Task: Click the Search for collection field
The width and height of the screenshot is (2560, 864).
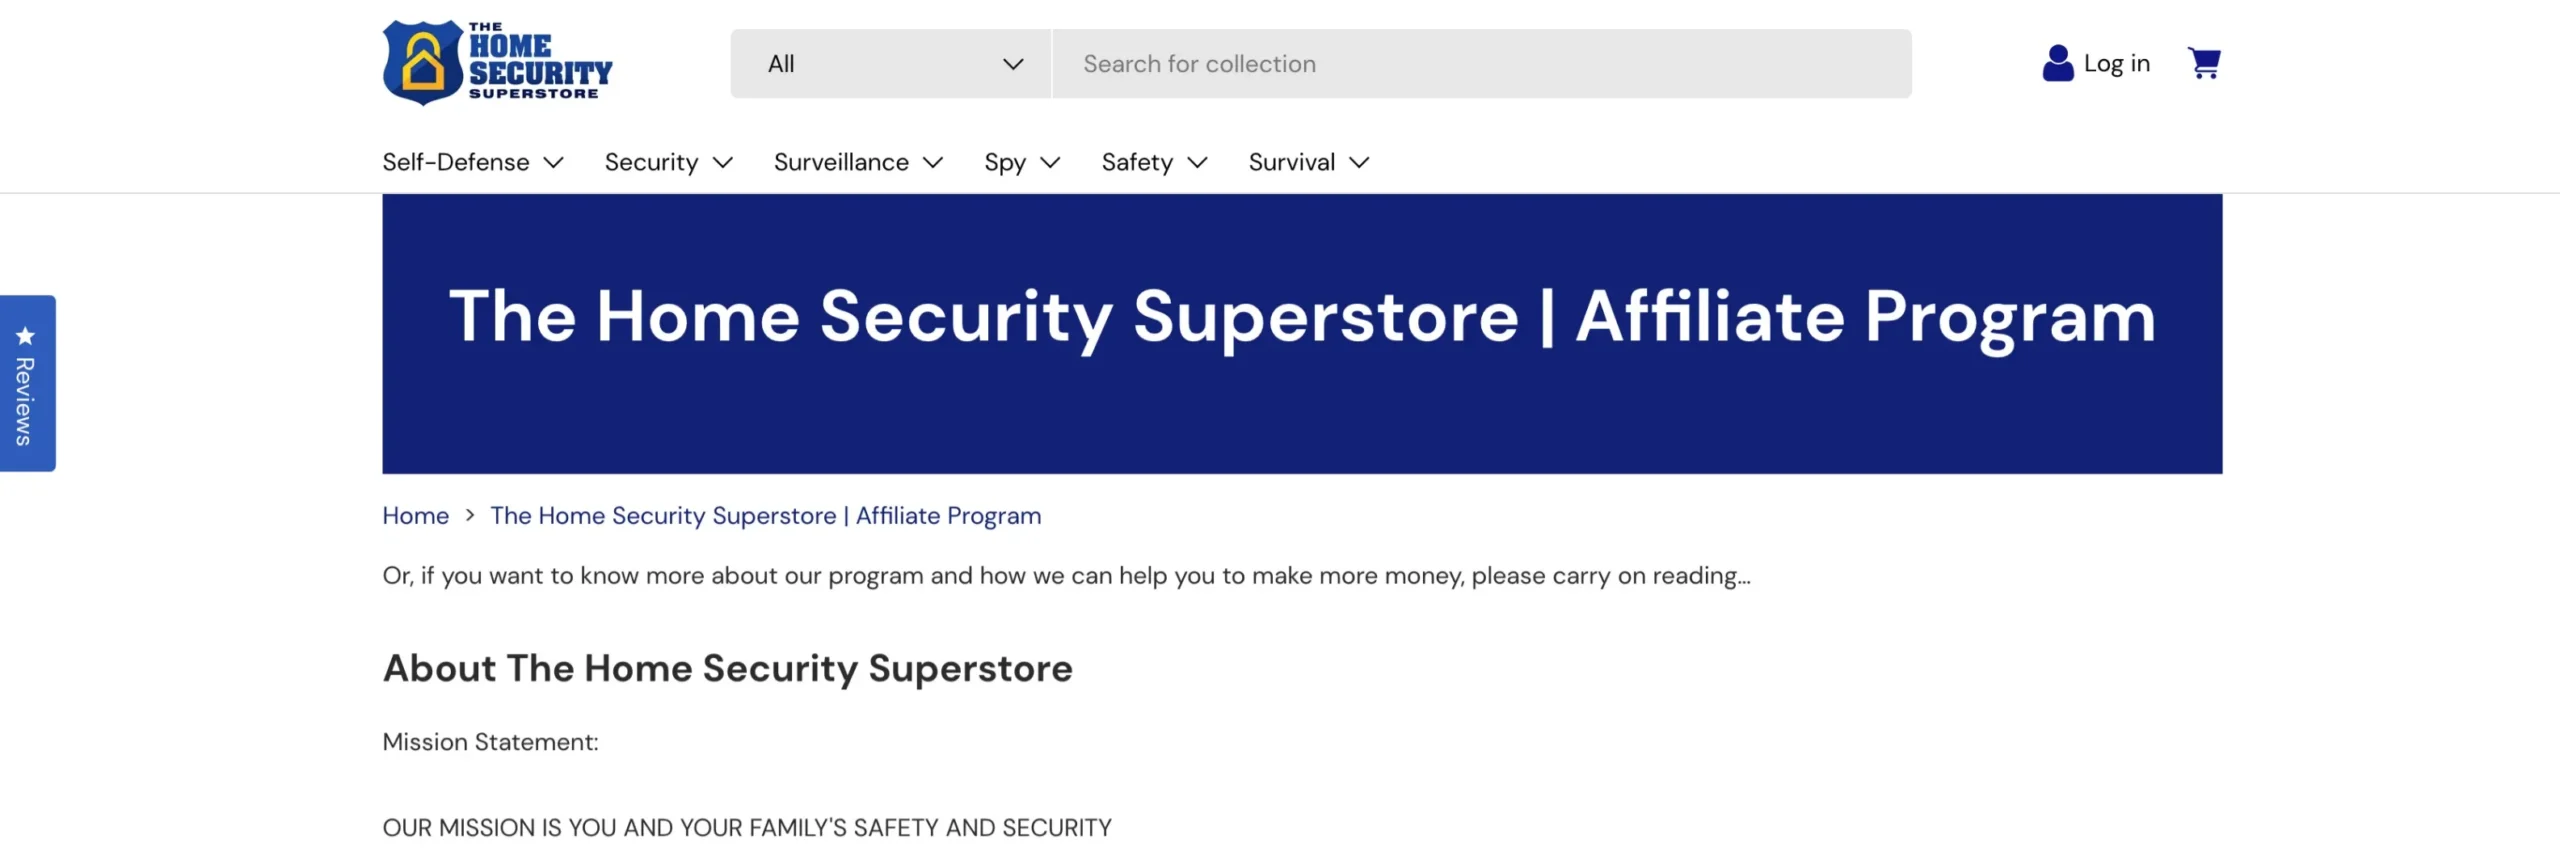Action: point(1480,64)
